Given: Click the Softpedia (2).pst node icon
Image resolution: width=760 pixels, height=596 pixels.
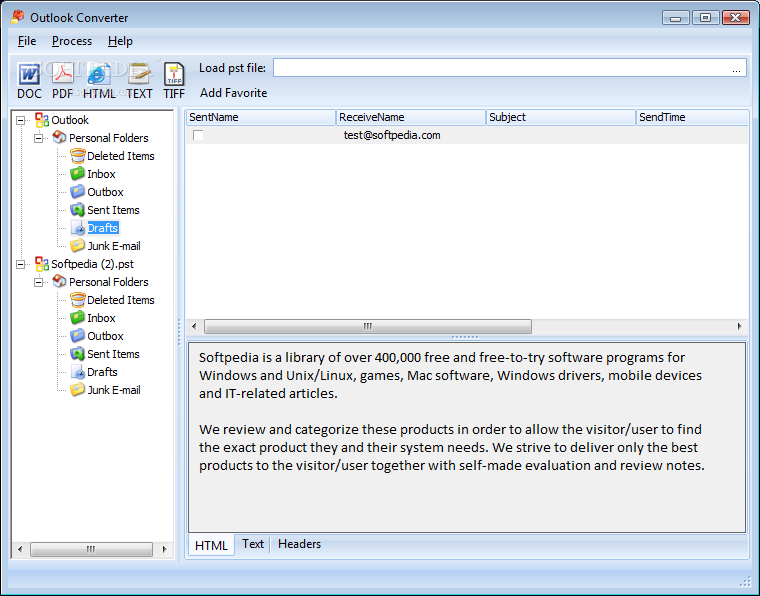Looking at the screenshot, I should (x=42, y=264).
